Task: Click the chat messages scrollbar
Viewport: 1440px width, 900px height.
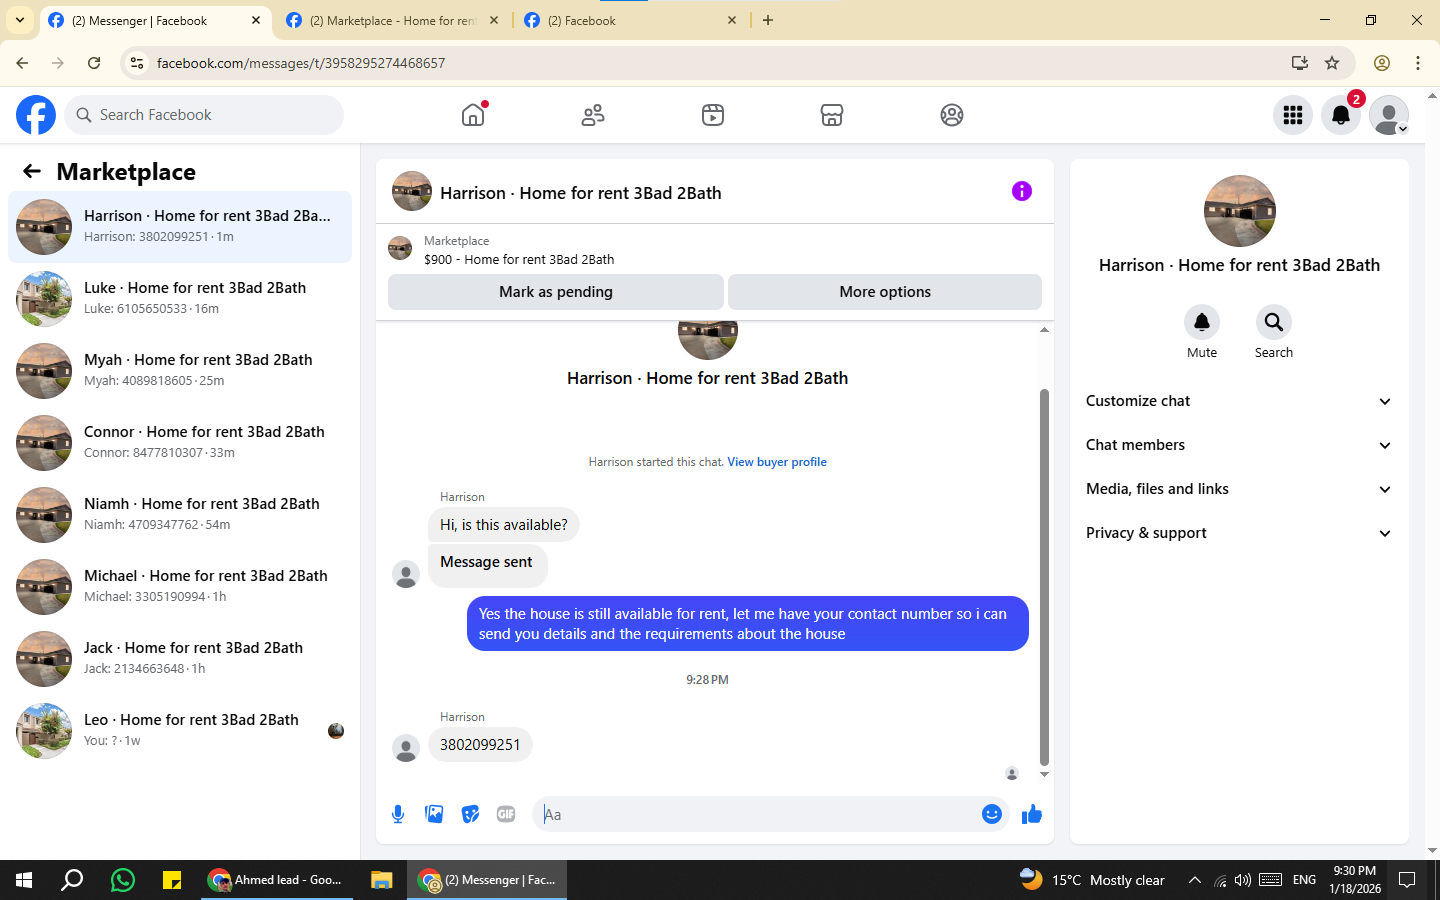Action: coord(1044,577)
